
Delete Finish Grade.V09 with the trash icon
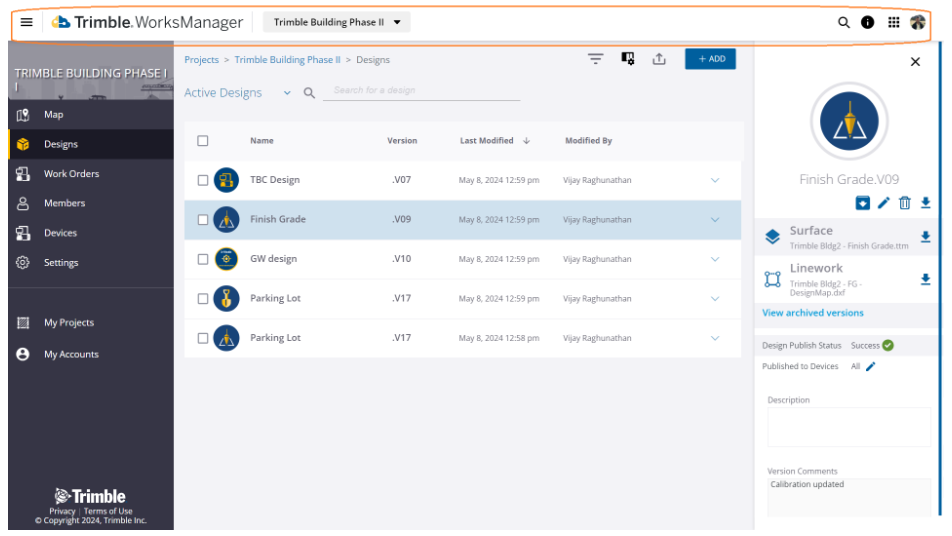pyautogui.click(x=905, y=203)
